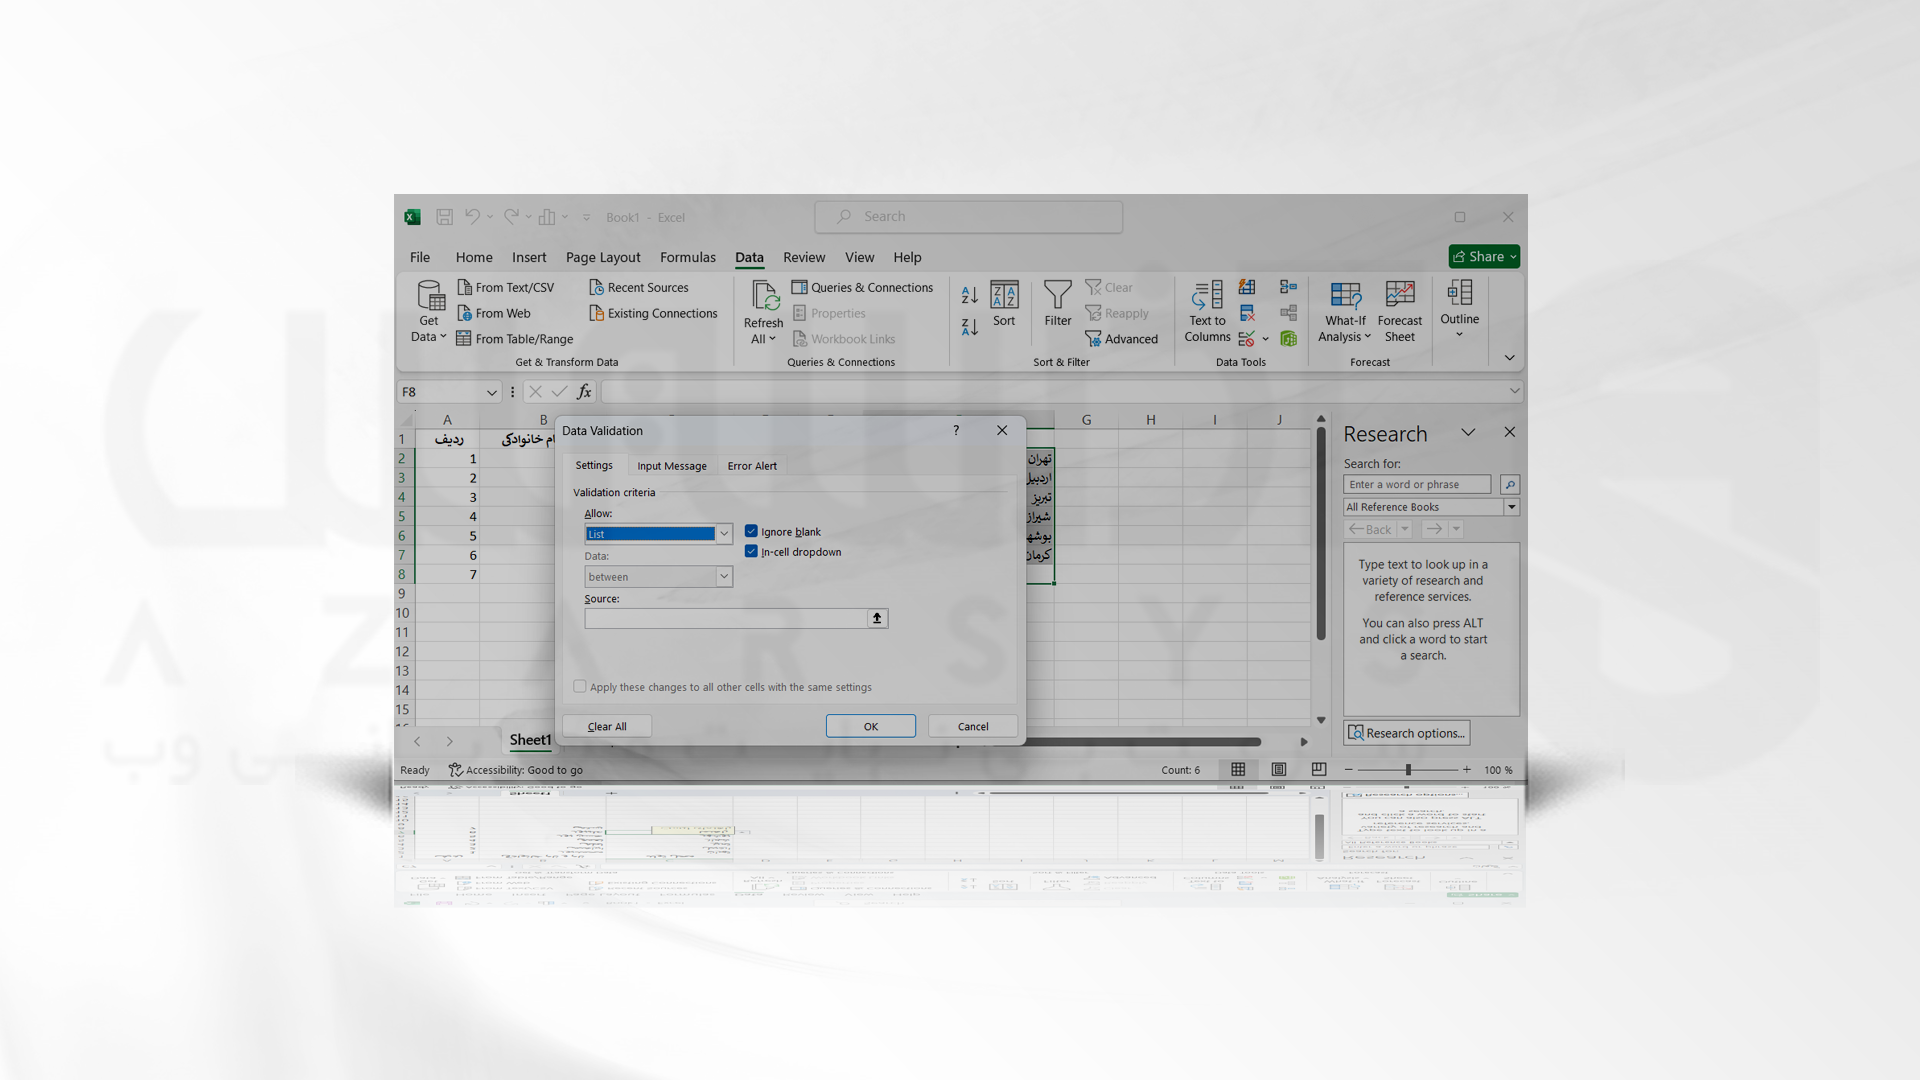1920x1080 pixels.
Task: Switch to the Input Message tab
Action: click(x=671, y=465)
